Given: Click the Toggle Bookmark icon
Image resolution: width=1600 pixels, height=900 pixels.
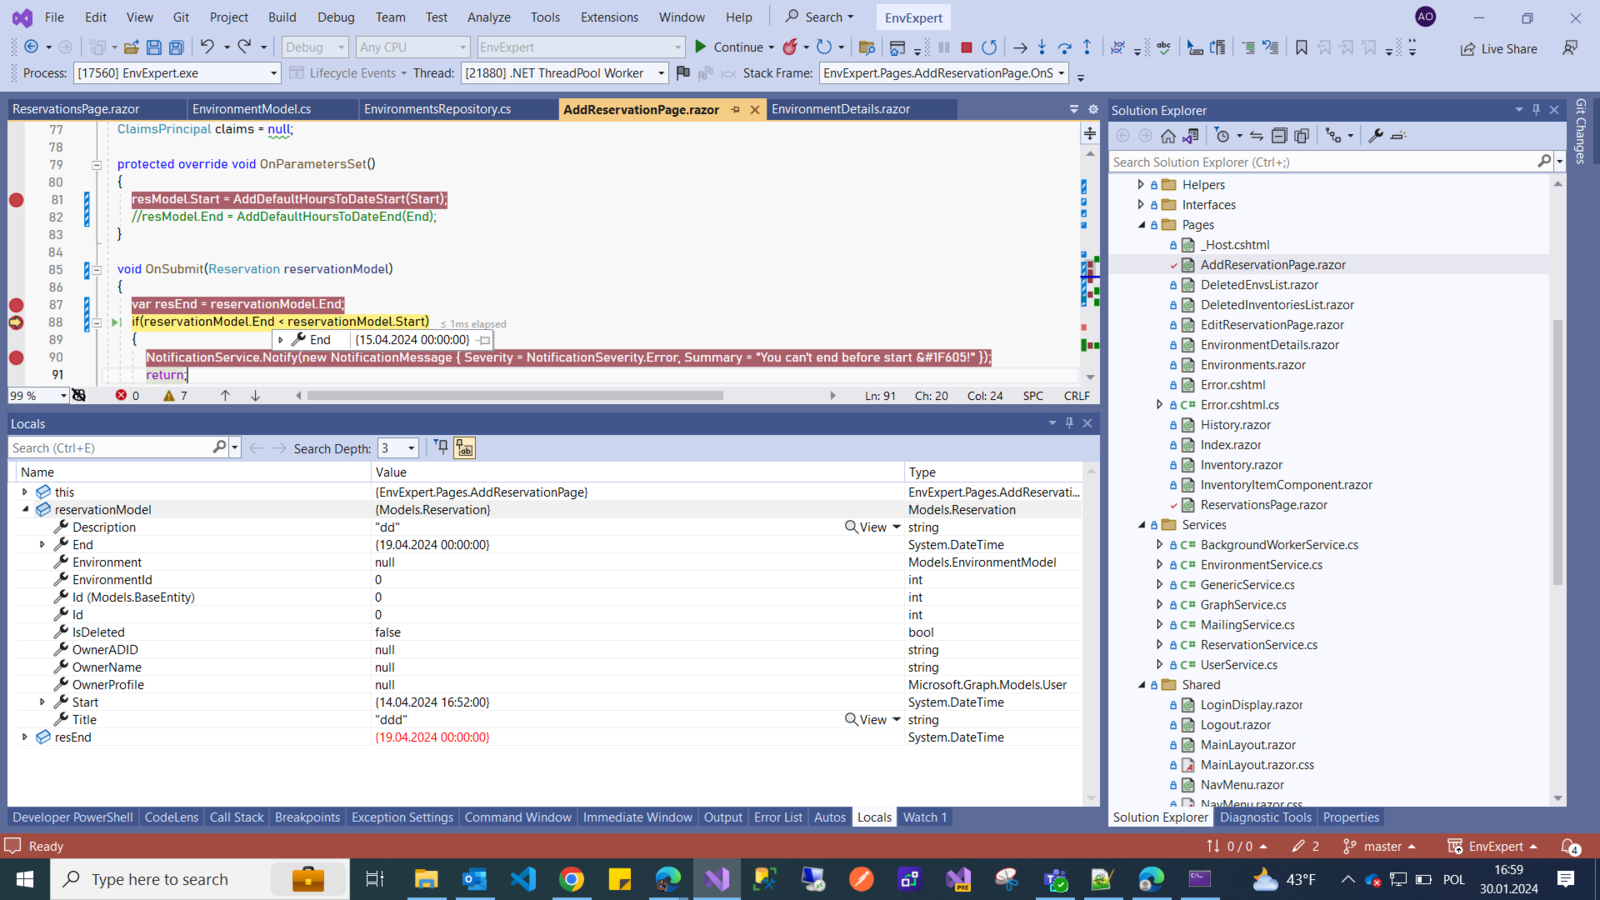Looking at the screenshot, I should click(x=1301, y=47).
